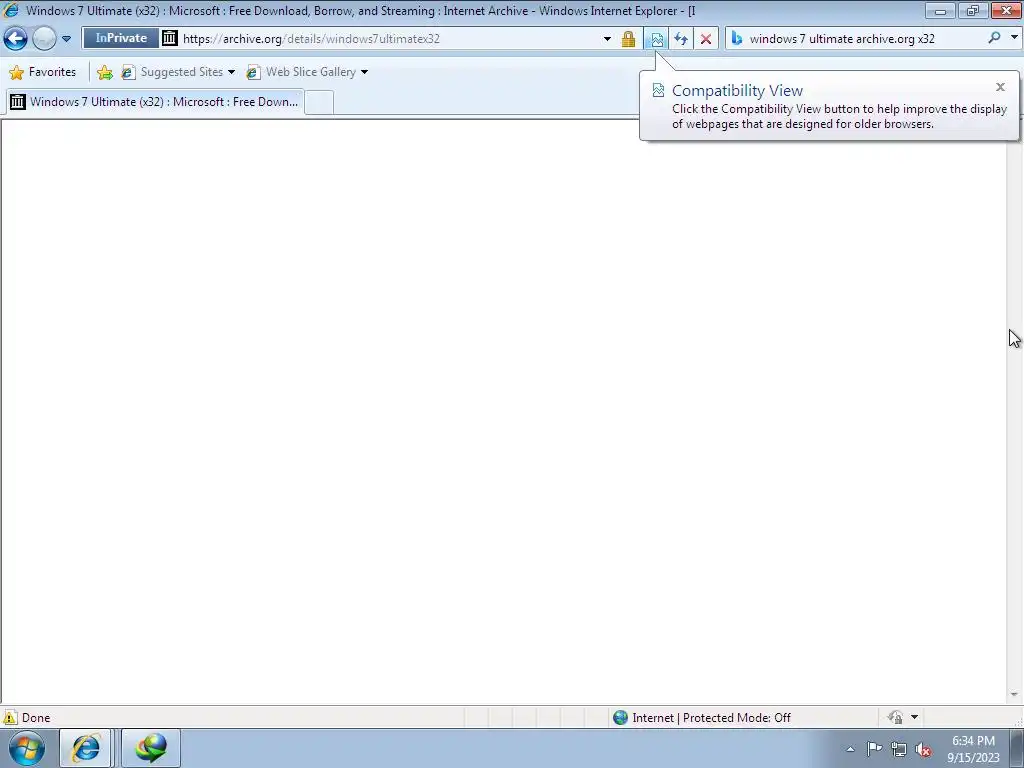Focus the search box with windows 7 query
This screenshot has height=768, width=1024.
click(863, 39)
